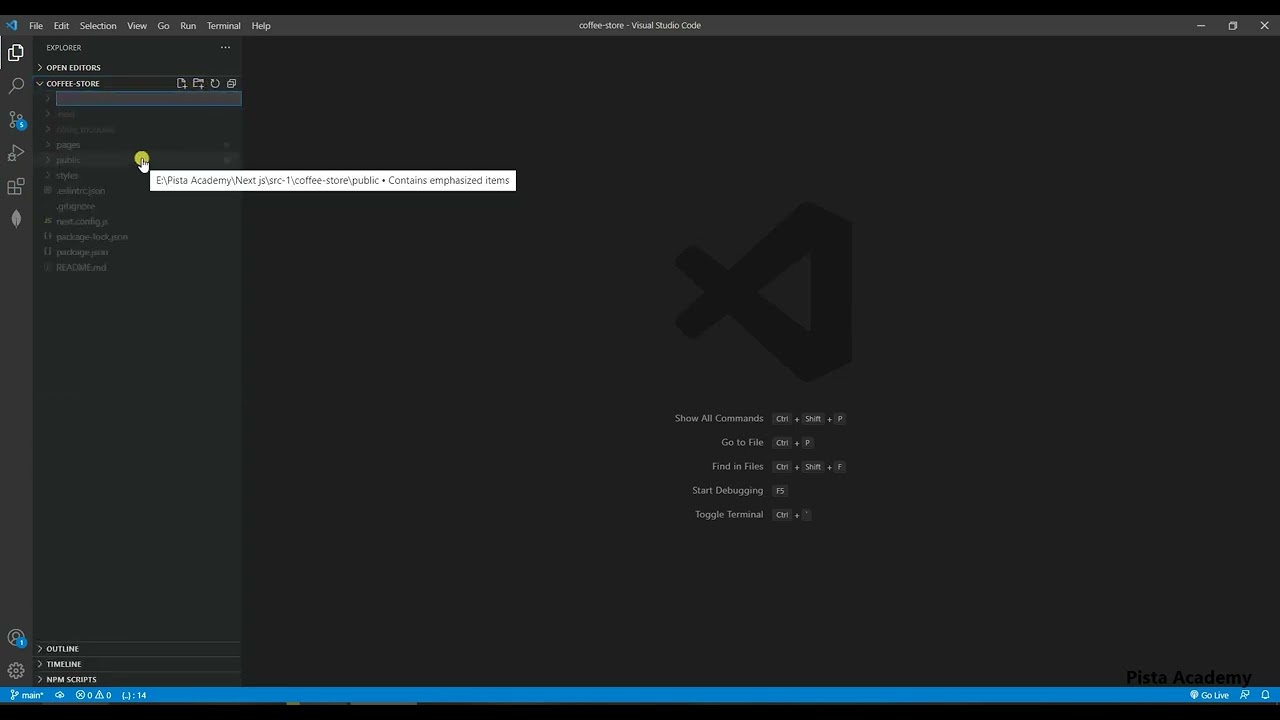This screenshot has width=1280, height=720.
Task: Open the .eslintrc.json file
Action: coord(137,191)
